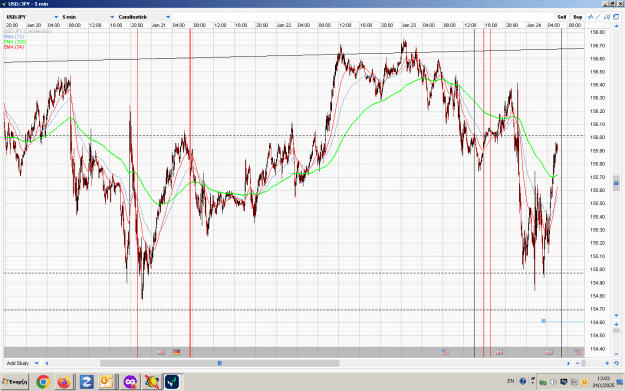Click the volume speaker tray icon
This screenshot has height=391, width=625.
pyautogui.click(x=553, y=382)
